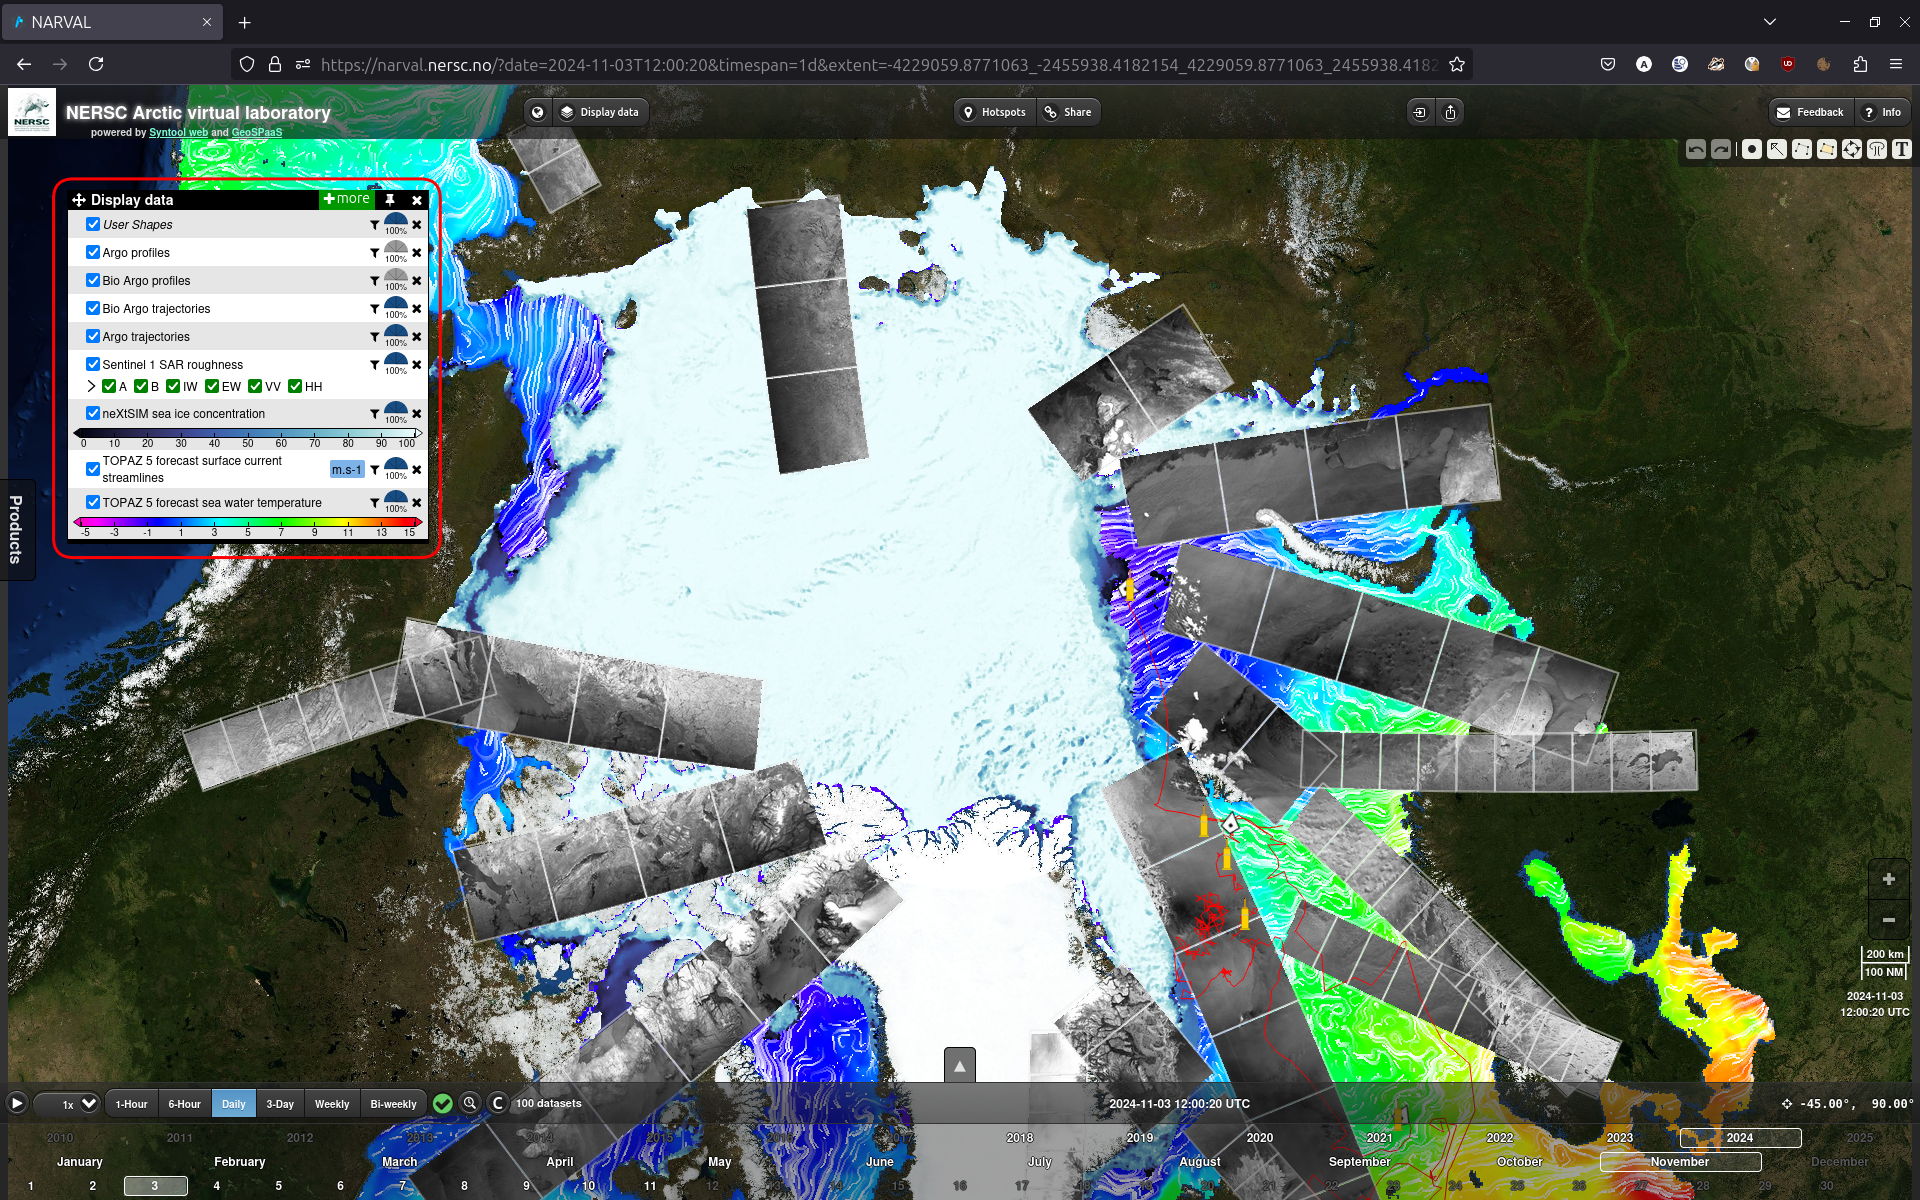Disable the TOPAZ 5 forecast sea water temperature
This screenshot has width=1920, height=1200.
pyautogui.click(x=91, y=502)
